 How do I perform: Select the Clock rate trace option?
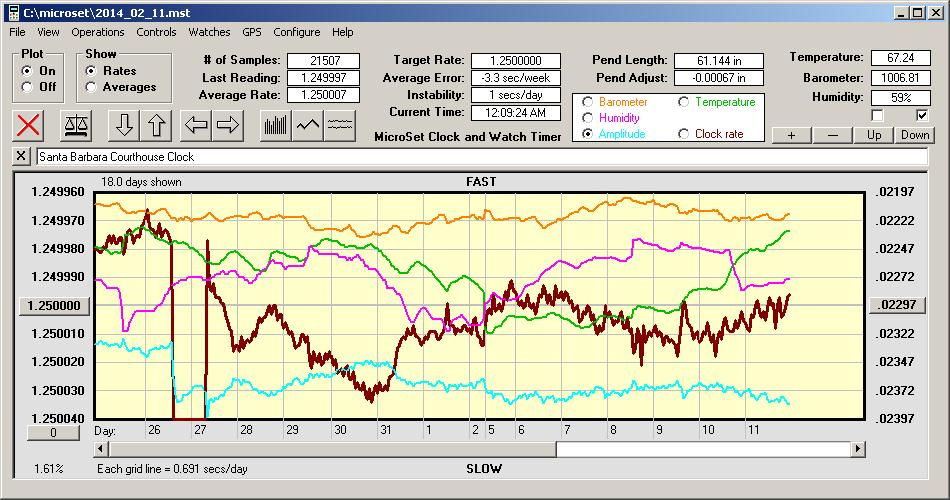pyautogui.click(x=683, y=134)
